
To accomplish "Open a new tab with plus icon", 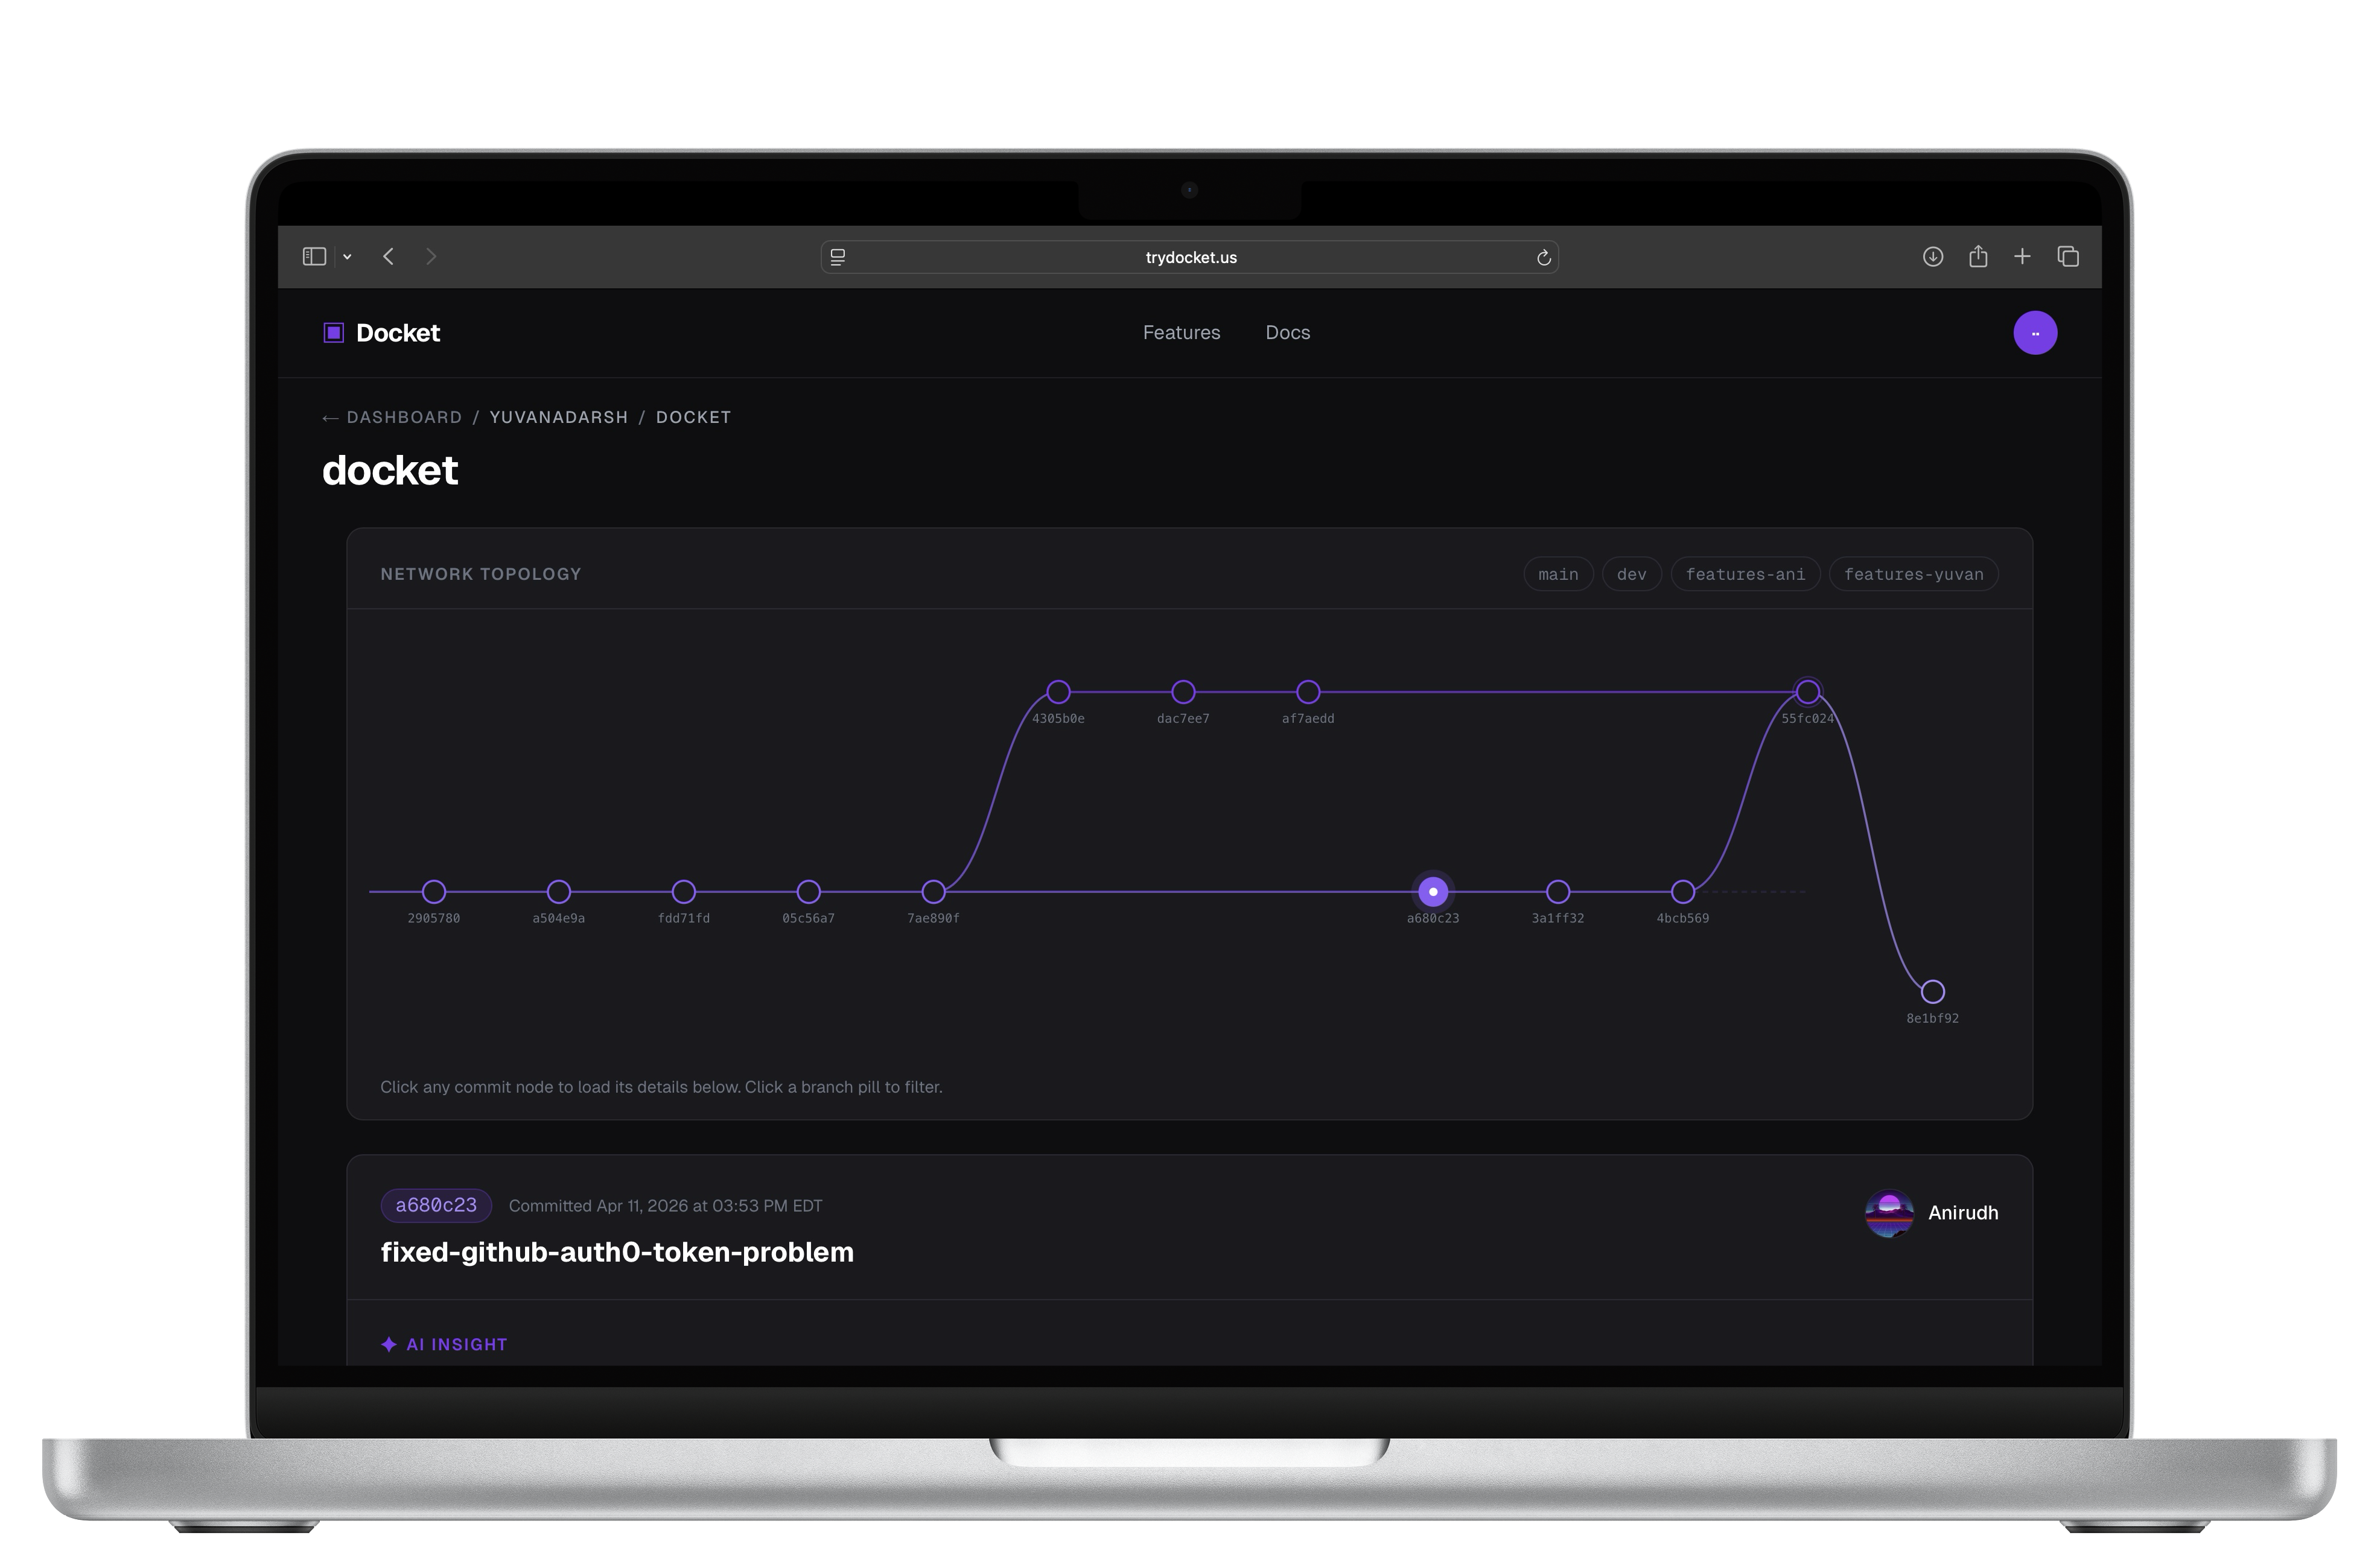I will pos(2022,257).
